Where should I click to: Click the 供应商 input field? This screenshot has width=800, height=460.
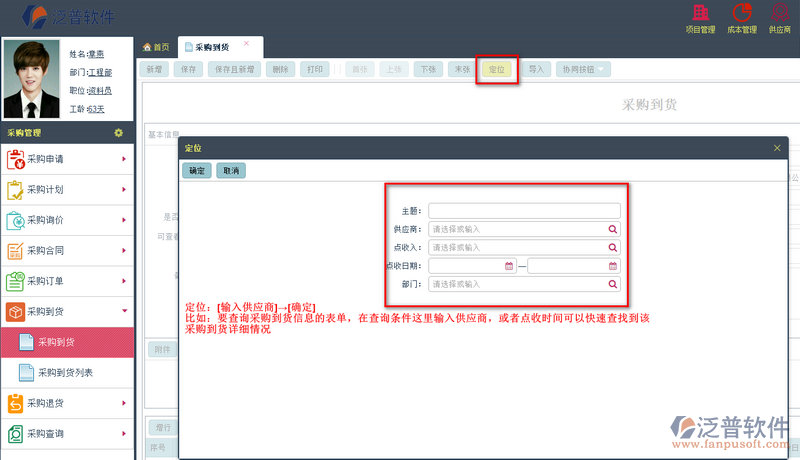pos(524,229)
